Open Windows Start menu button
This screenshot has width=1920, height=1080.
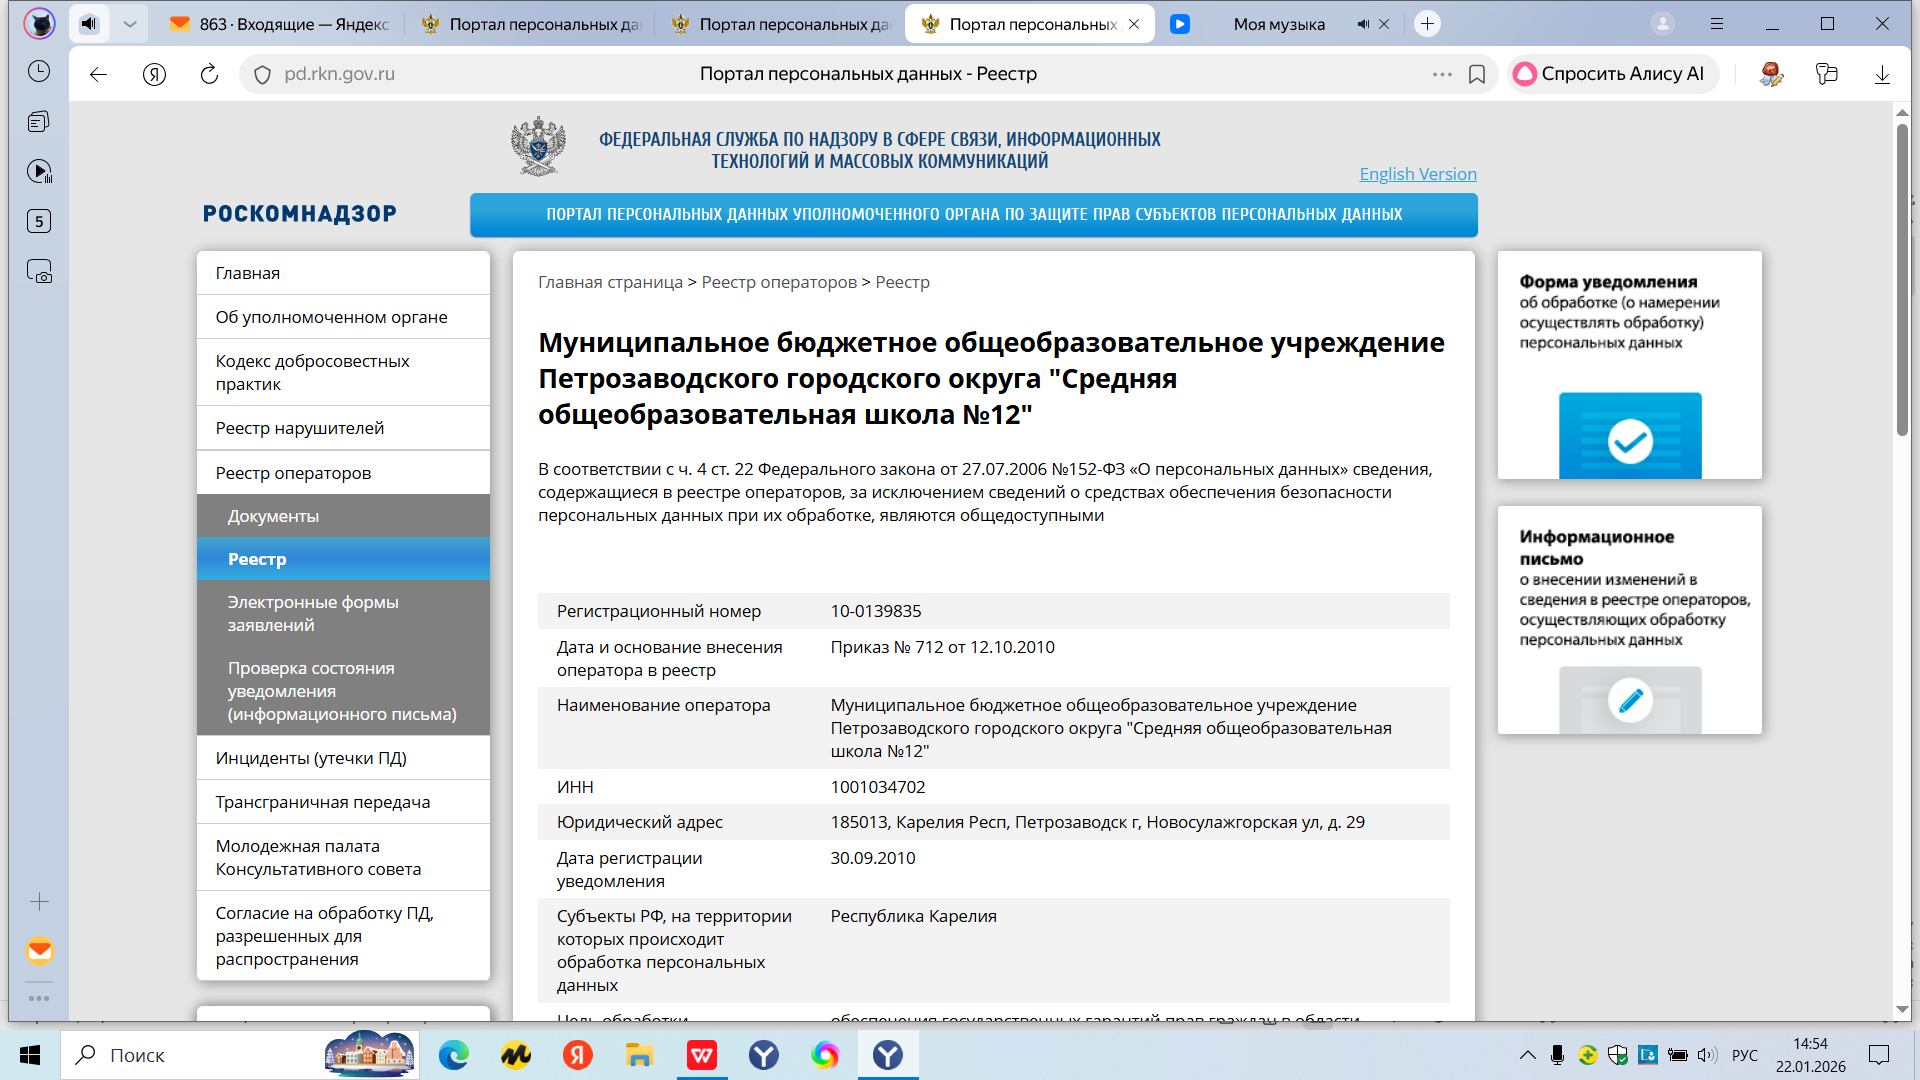[30, 1055]
